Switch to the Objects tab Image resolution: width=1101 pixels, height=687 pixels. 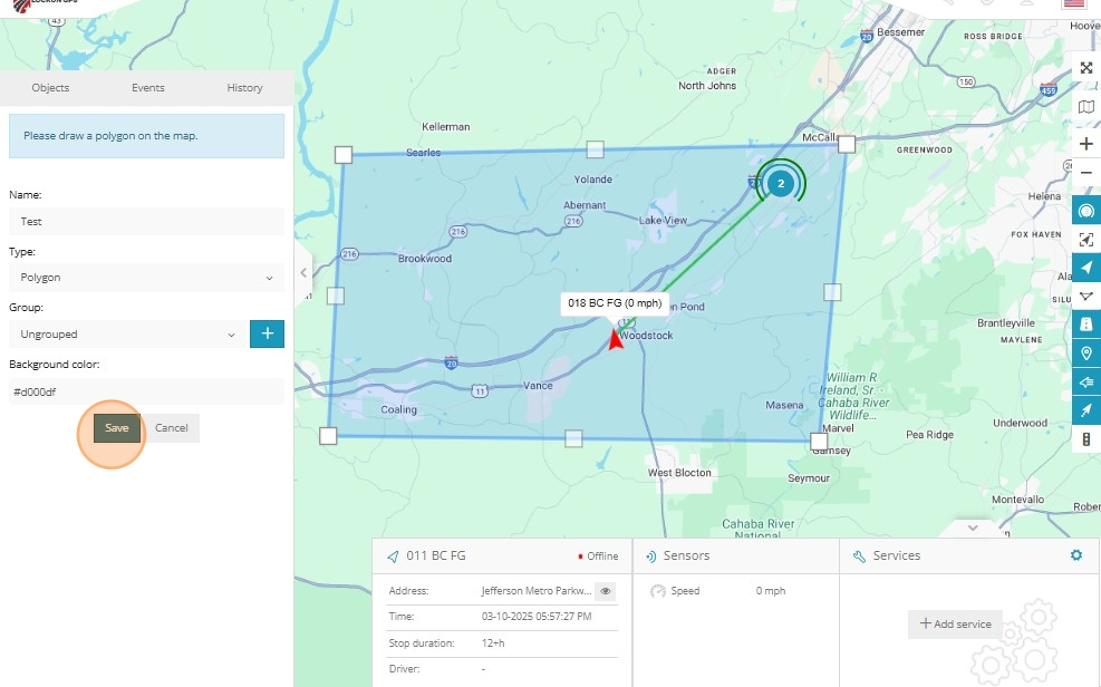(x=51, y=88)
